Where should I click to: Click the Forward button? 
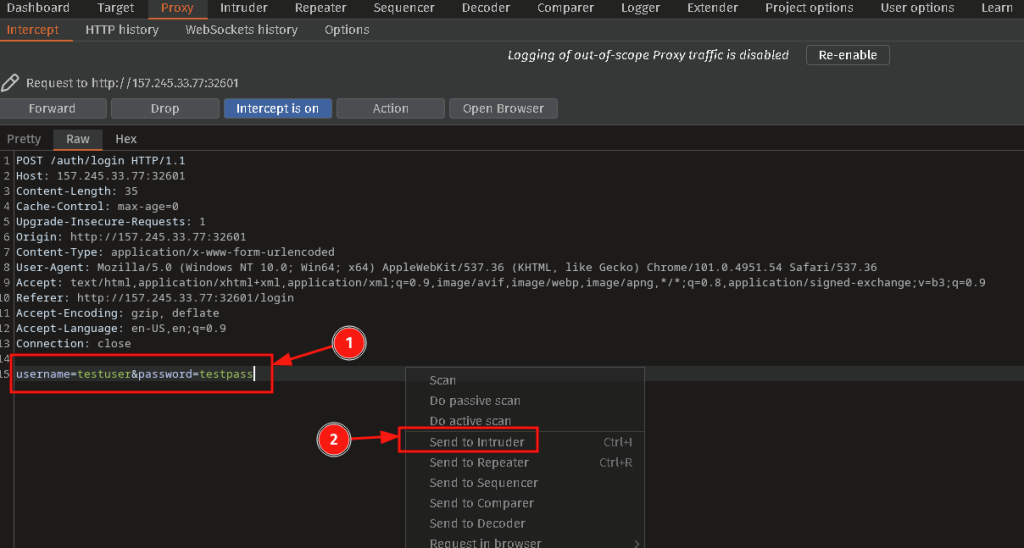[52, 108]
